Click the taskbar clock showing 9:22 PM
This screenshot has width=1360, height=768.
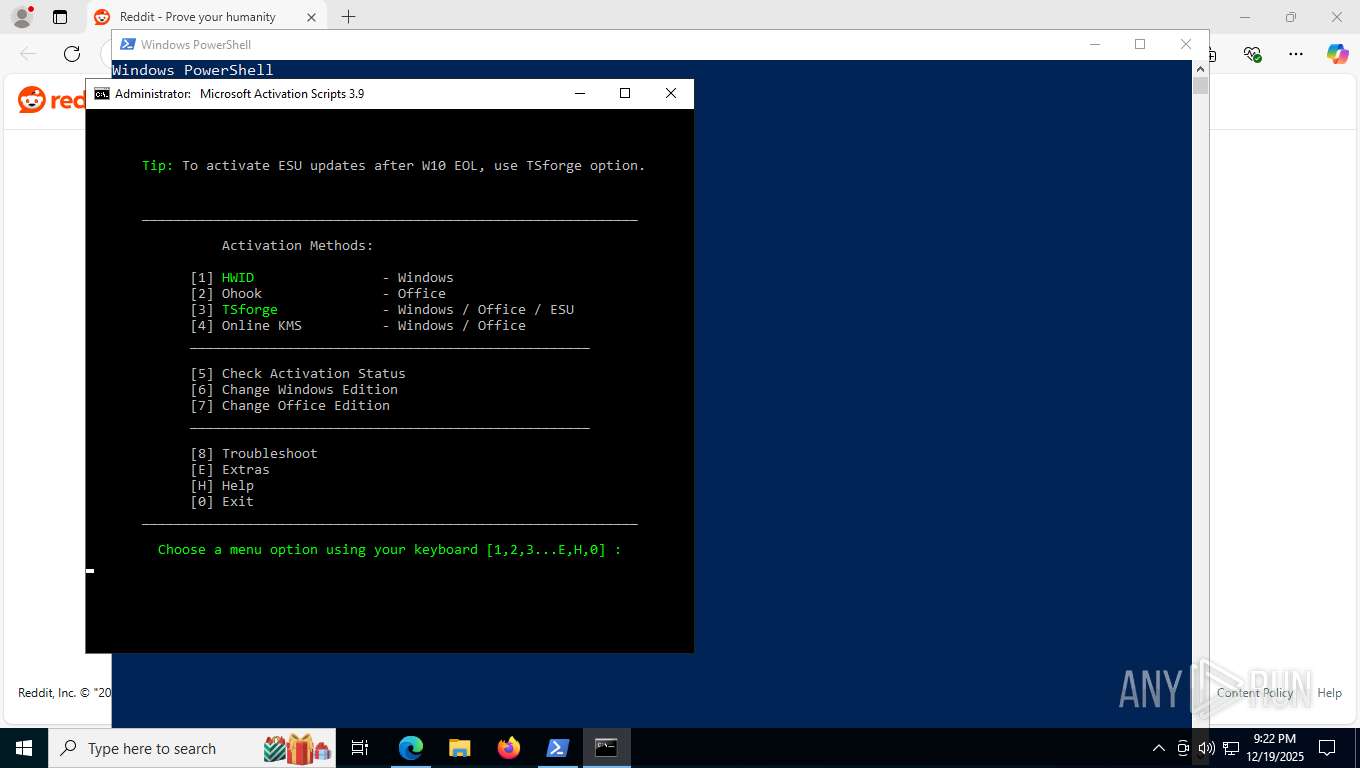1274,748
